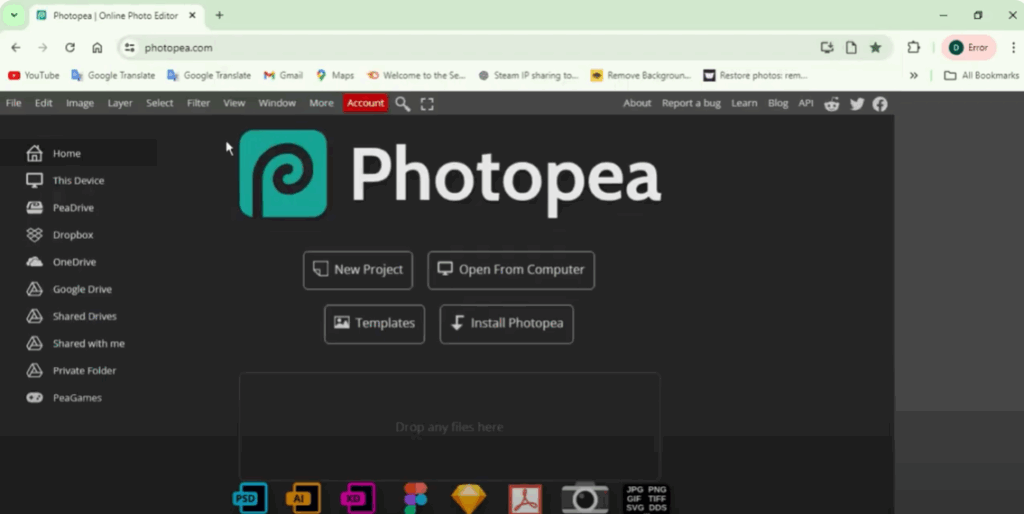The image size is (1024, 514).
Task: Open the About link
Action: 637,103
